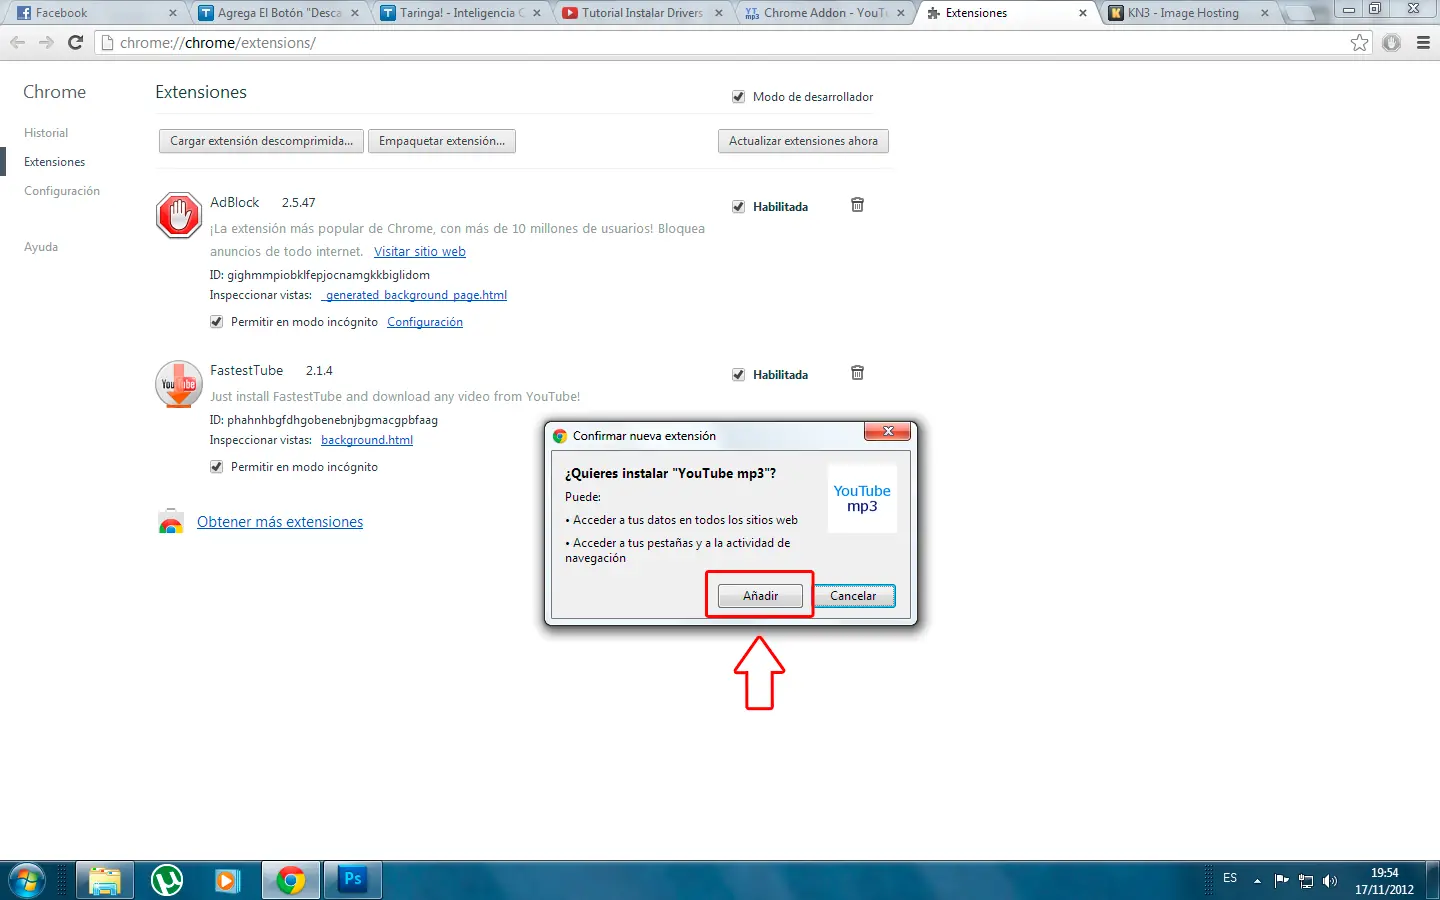Delete FastestTube with its trash icon
The width and height of the screenshot is (1440, 900).
(x=857, y=373)
